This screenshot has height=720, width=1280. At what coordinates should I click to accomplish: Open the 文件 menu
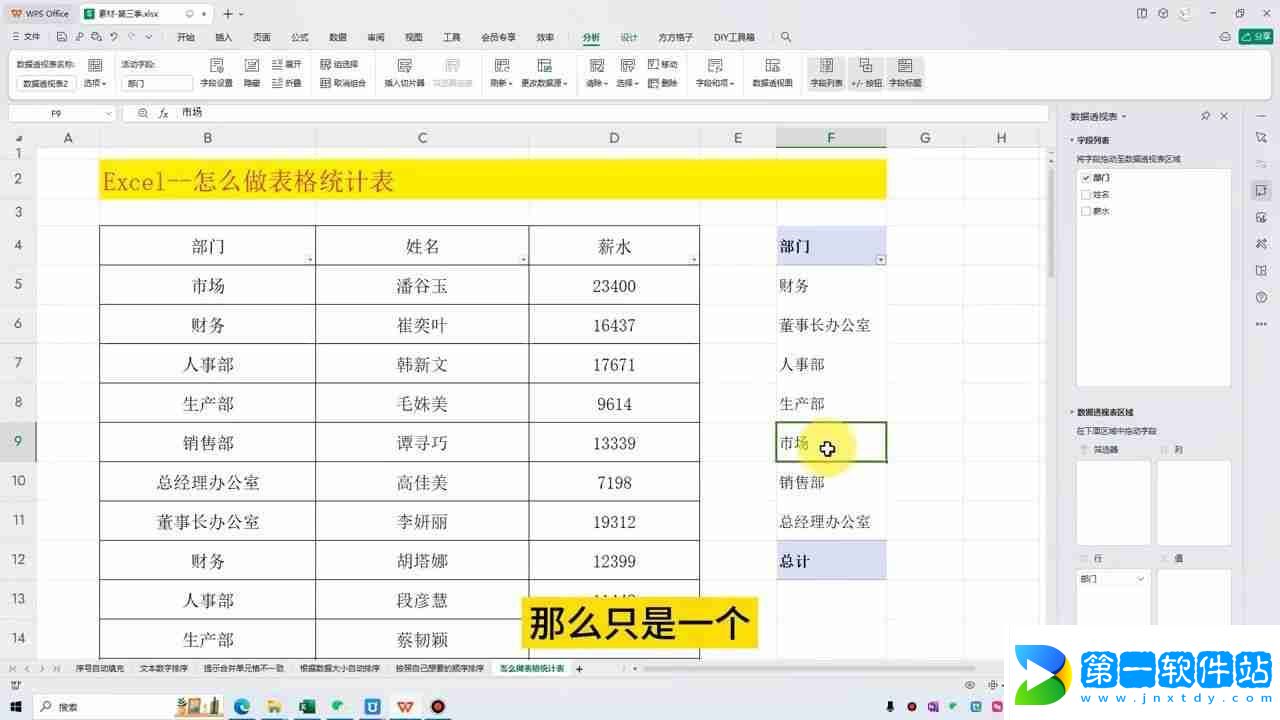tap(27, 37)
